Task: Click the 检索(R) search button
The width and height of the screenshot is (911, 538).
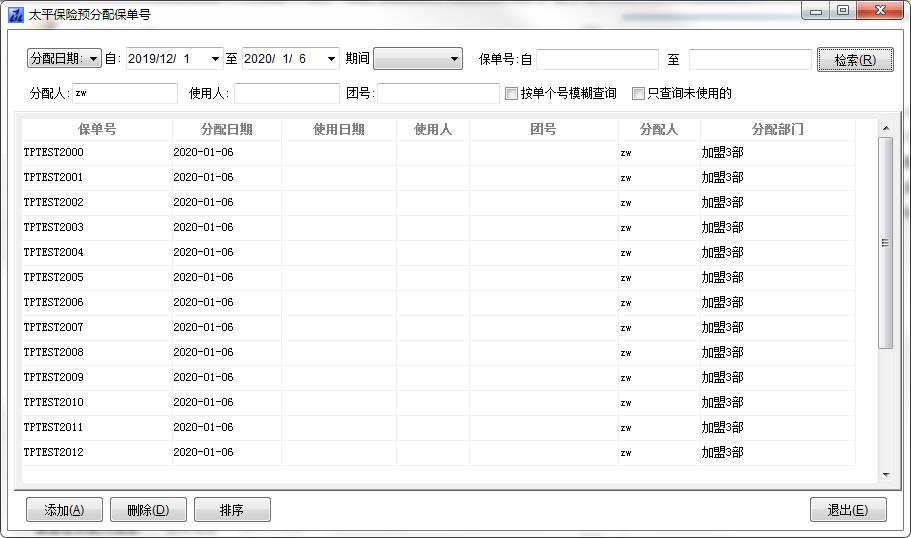Action: (x=854, y=60)
